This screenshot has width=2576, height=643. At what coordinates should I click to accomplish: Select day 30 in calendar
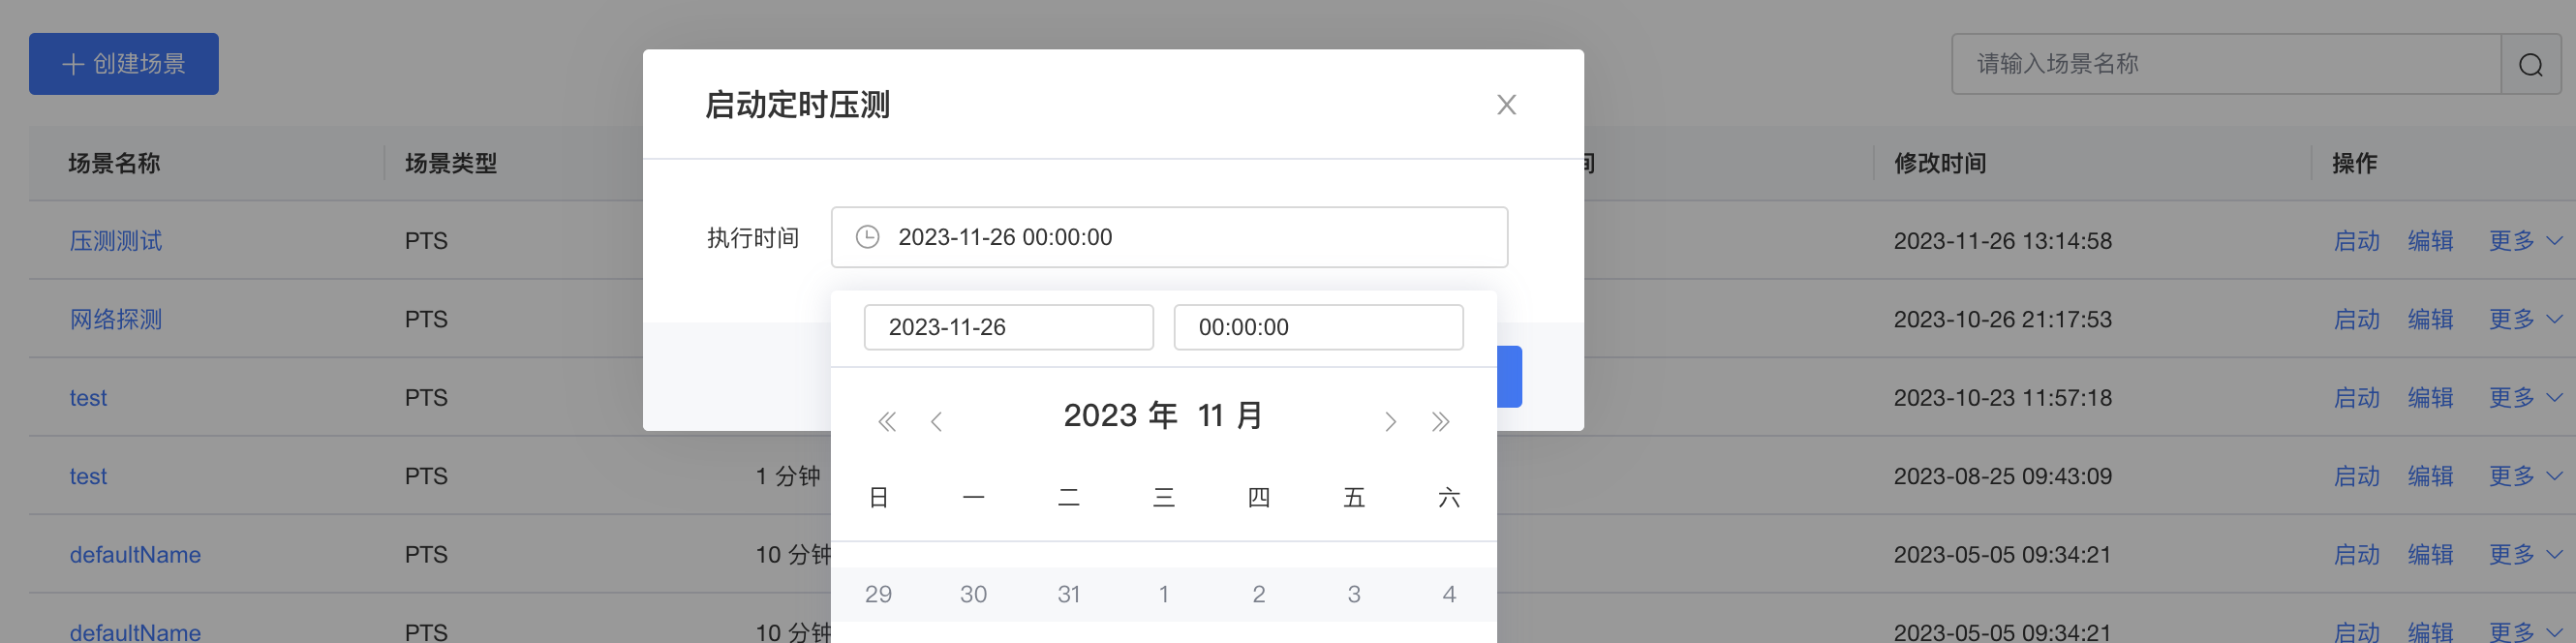(x=973, y=594)
